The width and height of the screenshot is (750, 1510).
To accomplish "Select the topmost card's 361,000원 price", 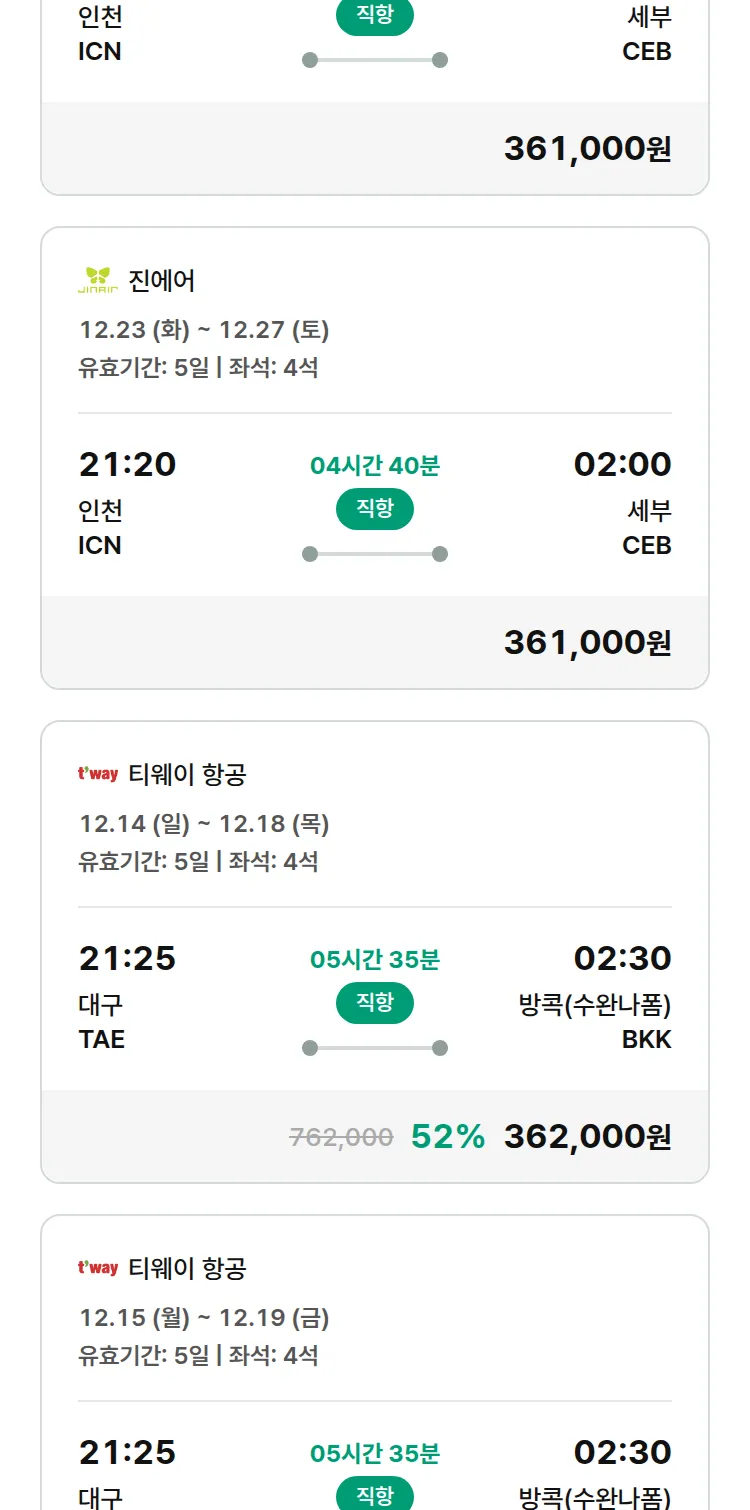I will point(587,149).
